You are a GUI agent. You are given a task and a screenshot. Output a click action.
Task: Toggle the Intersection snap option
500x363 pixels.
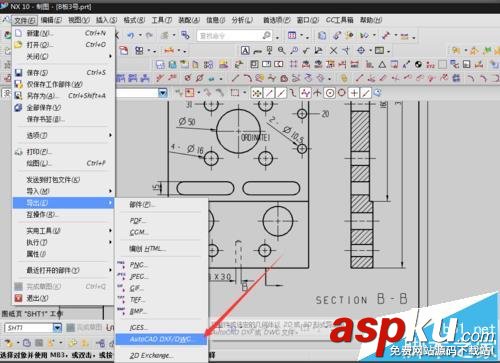pyautogui.click(x=317, y=93)
